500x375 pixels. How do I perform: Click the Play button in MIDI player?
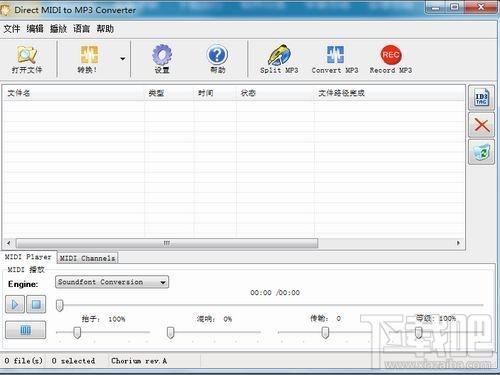(15, 304)
